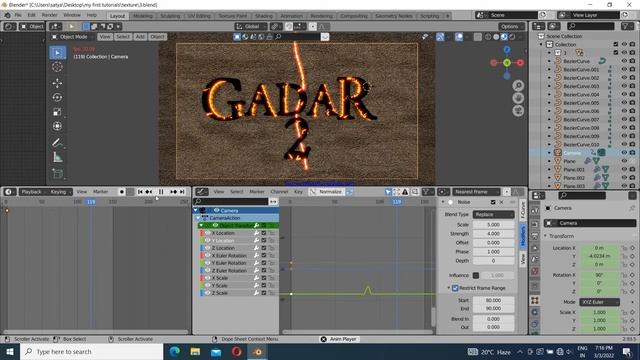Hide Plane.001 in outliner

click(x=624, y=169)
